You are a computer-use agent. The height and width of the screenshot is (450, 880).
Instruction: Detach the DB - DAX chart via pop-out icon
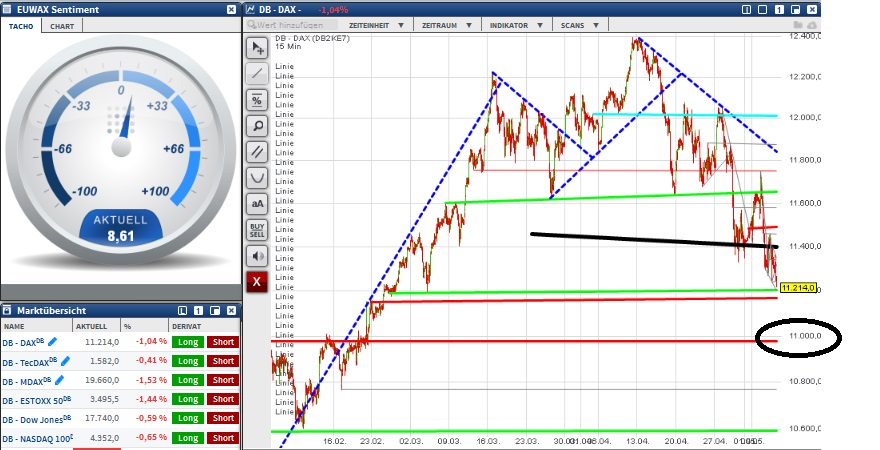(795, 10)
